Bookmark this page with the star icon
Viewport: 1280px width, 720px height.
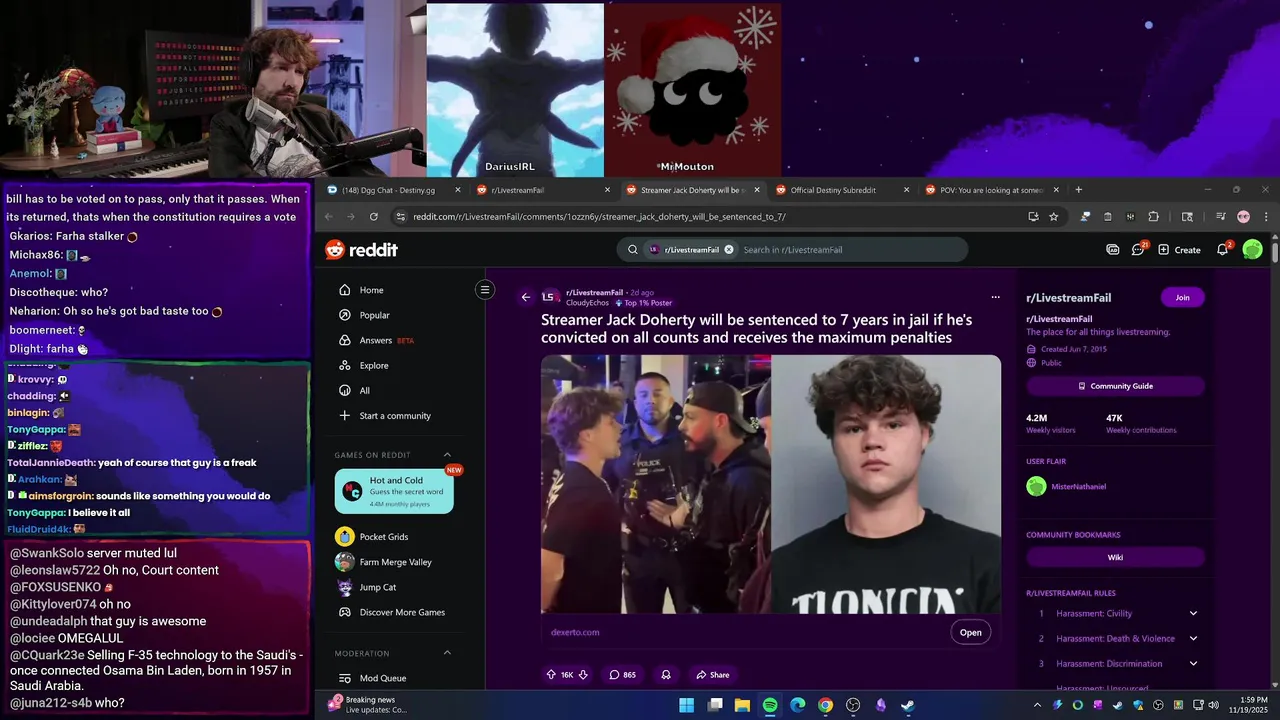click(x=1054, y=216)
